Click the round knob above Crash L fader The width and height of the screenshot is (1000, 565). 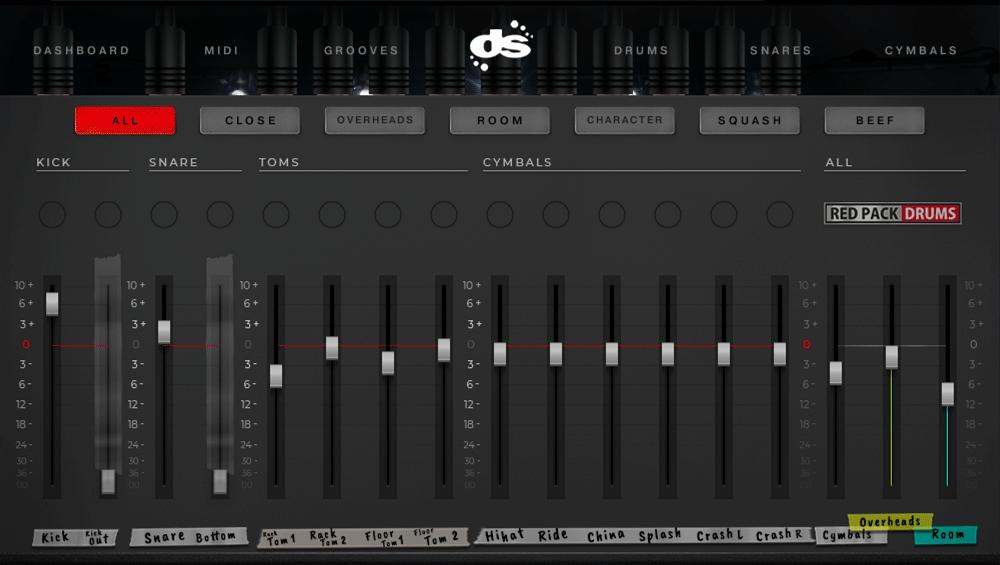724,214
